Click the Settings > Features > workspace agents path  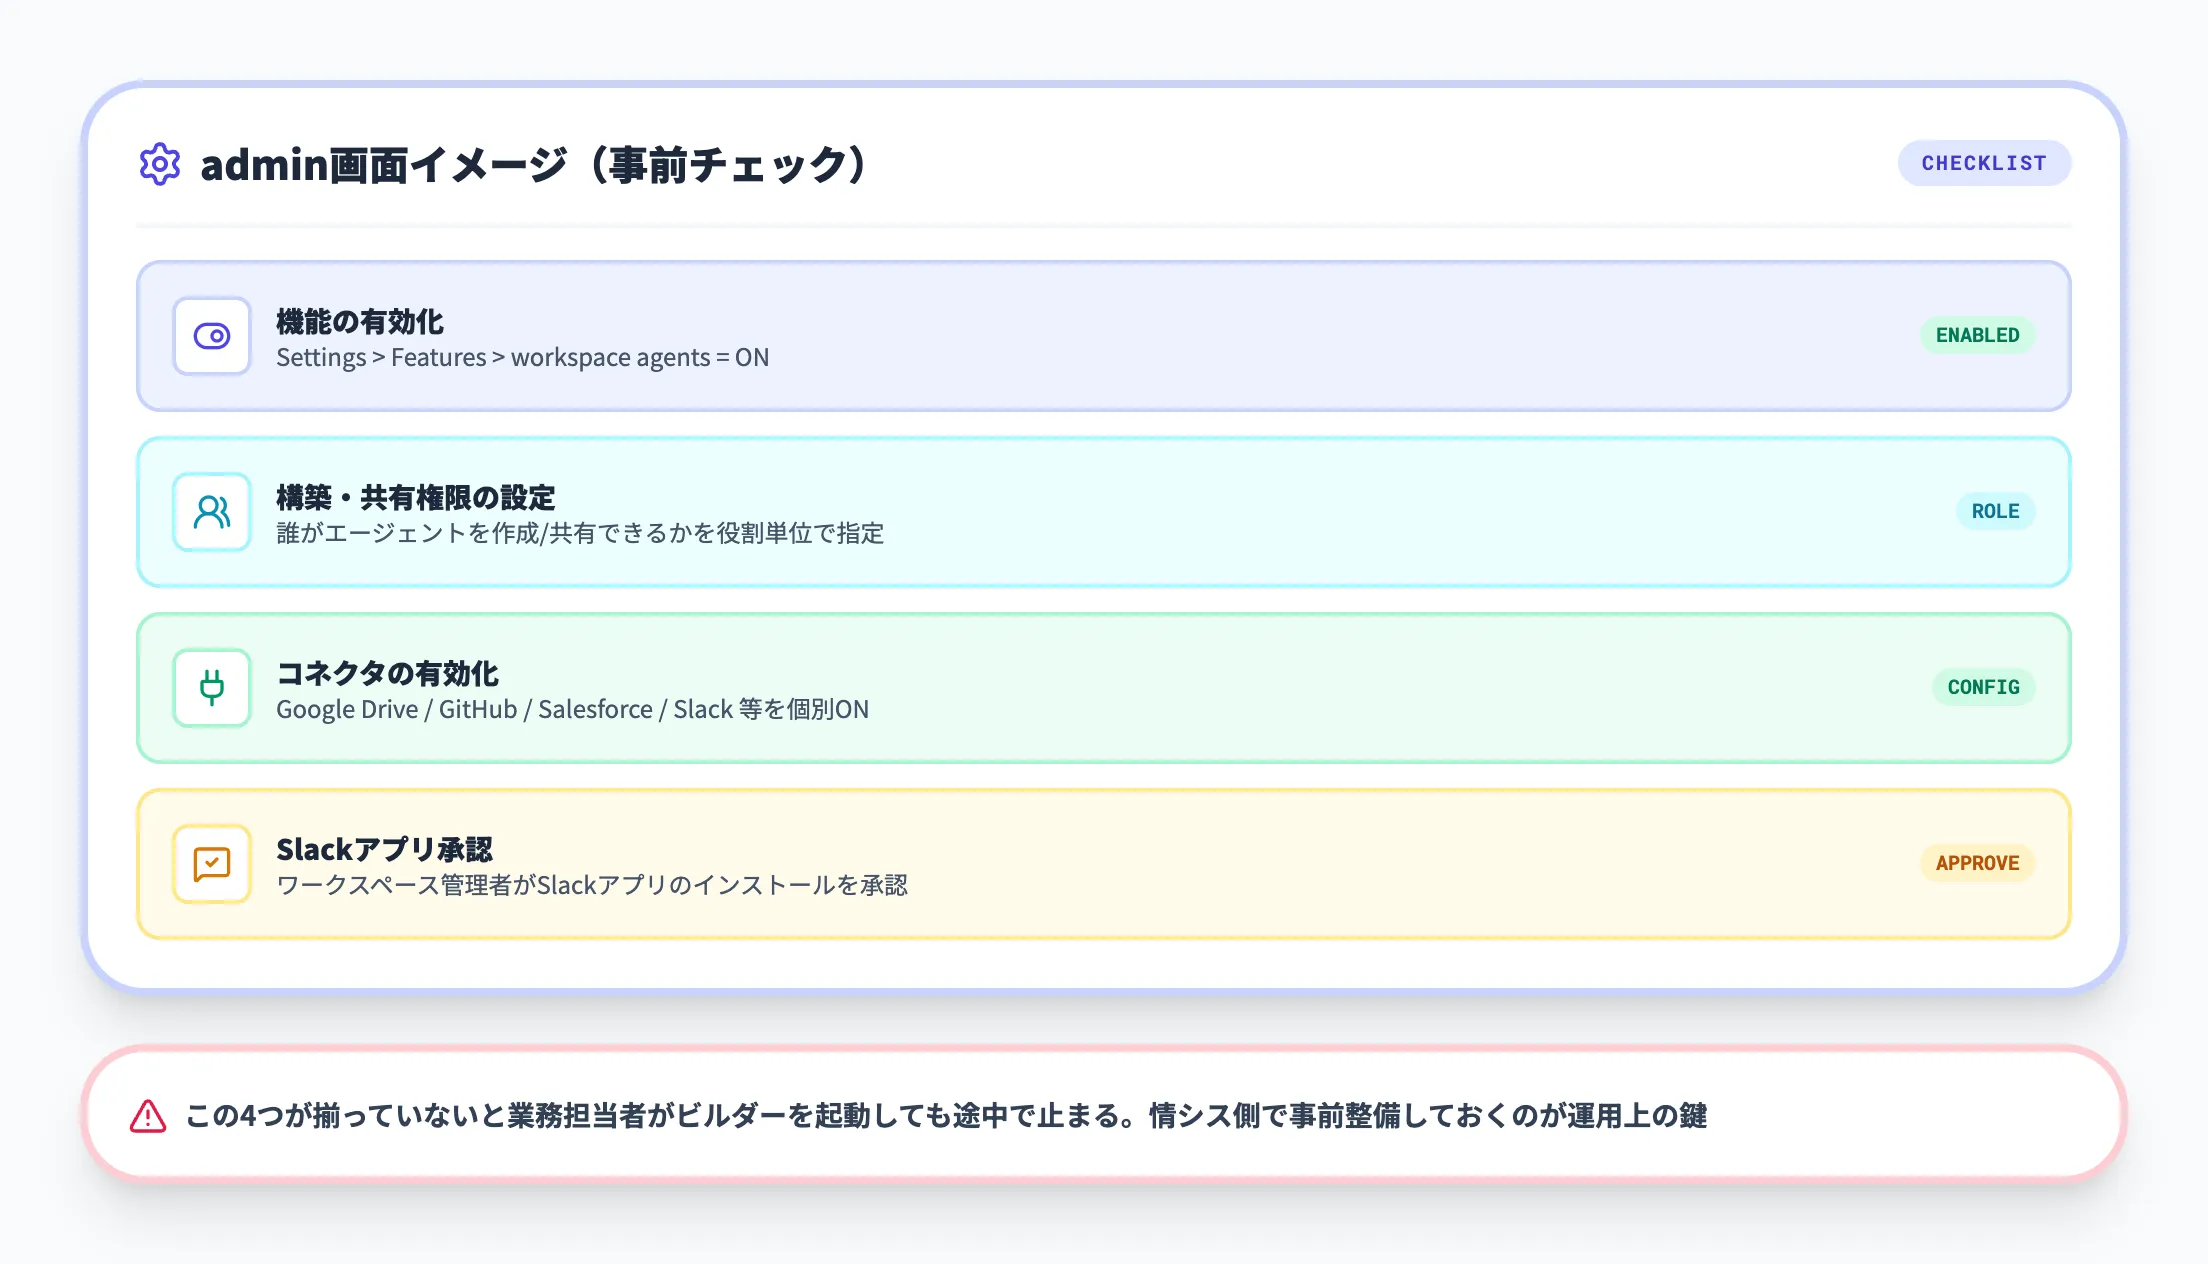(522, 358)
